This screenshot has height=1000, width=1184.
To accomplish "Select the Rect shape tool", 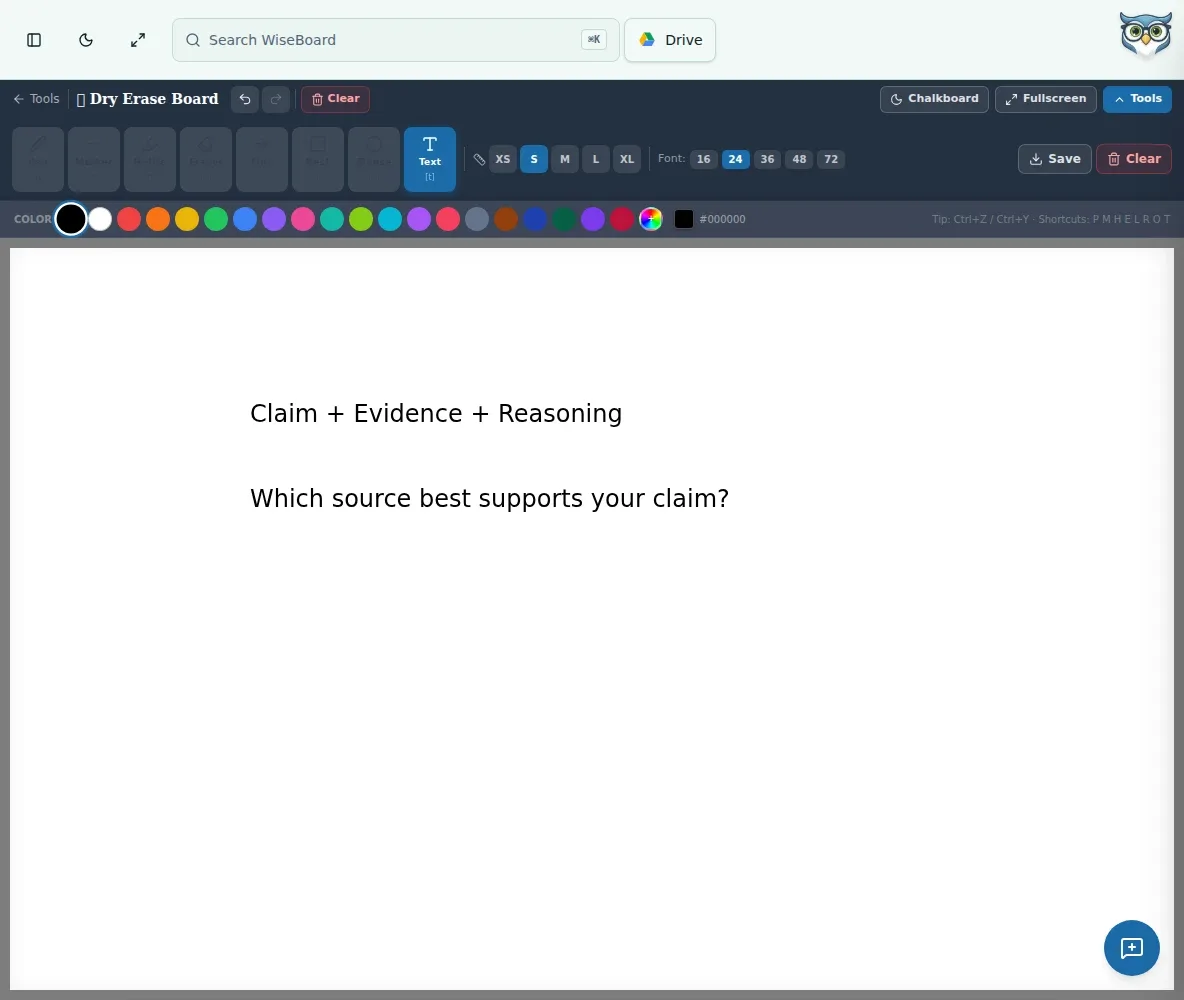I will [318, 159].
